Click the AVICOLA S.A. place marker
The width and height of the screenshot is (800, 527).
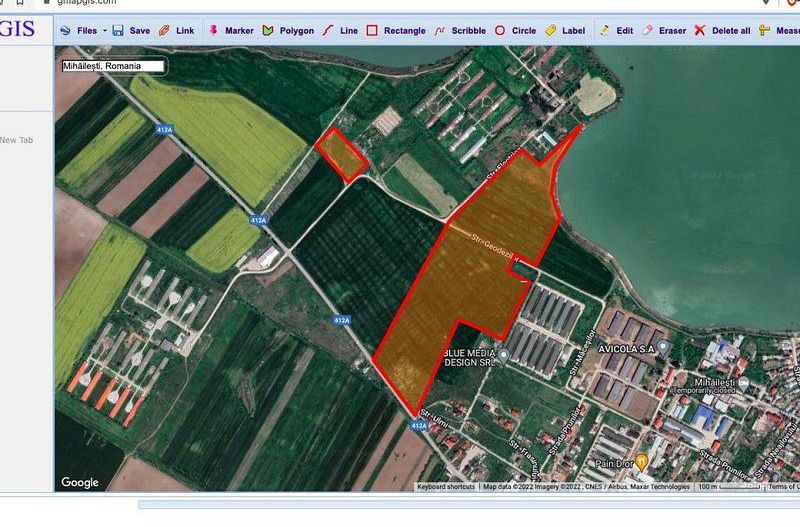[x=662, y=347]
